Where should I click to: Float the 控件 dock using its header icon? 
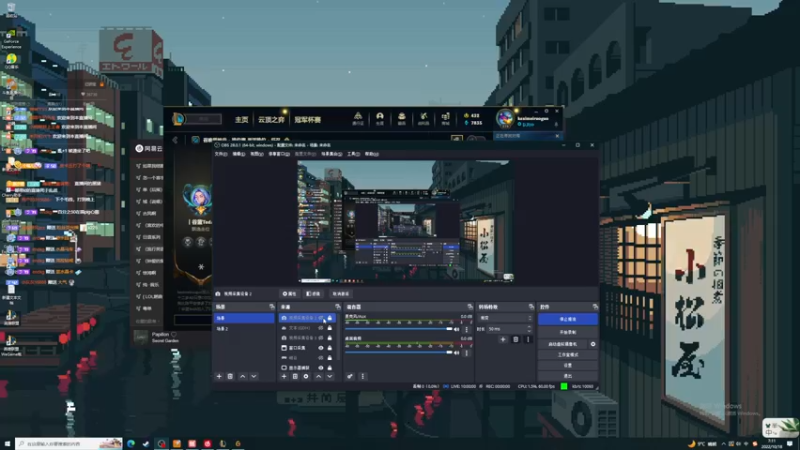[595, 307]
